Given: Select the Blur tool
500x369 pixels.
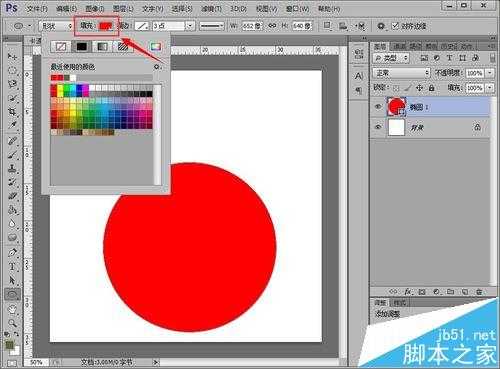Looking at the screenshot, I should click(x=12, y=223).
